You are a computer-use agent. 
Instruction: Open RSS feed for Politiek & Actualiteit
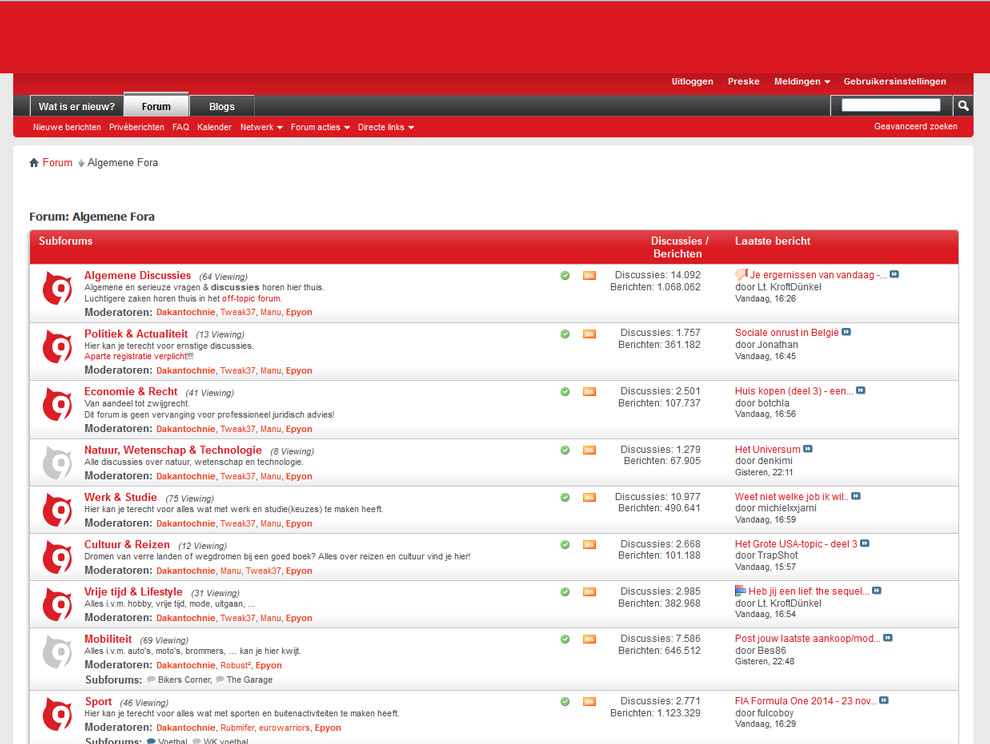589,333
